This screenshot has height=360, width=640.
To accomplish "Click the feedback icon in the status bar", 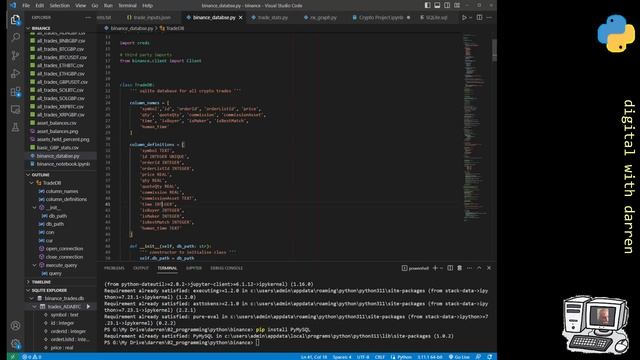I will 478,357.
